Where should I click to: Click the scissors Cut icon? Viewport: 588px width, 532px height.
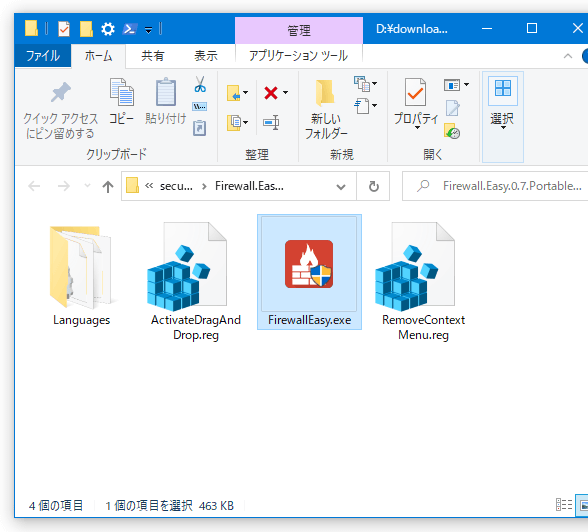[x=200, y=84]
